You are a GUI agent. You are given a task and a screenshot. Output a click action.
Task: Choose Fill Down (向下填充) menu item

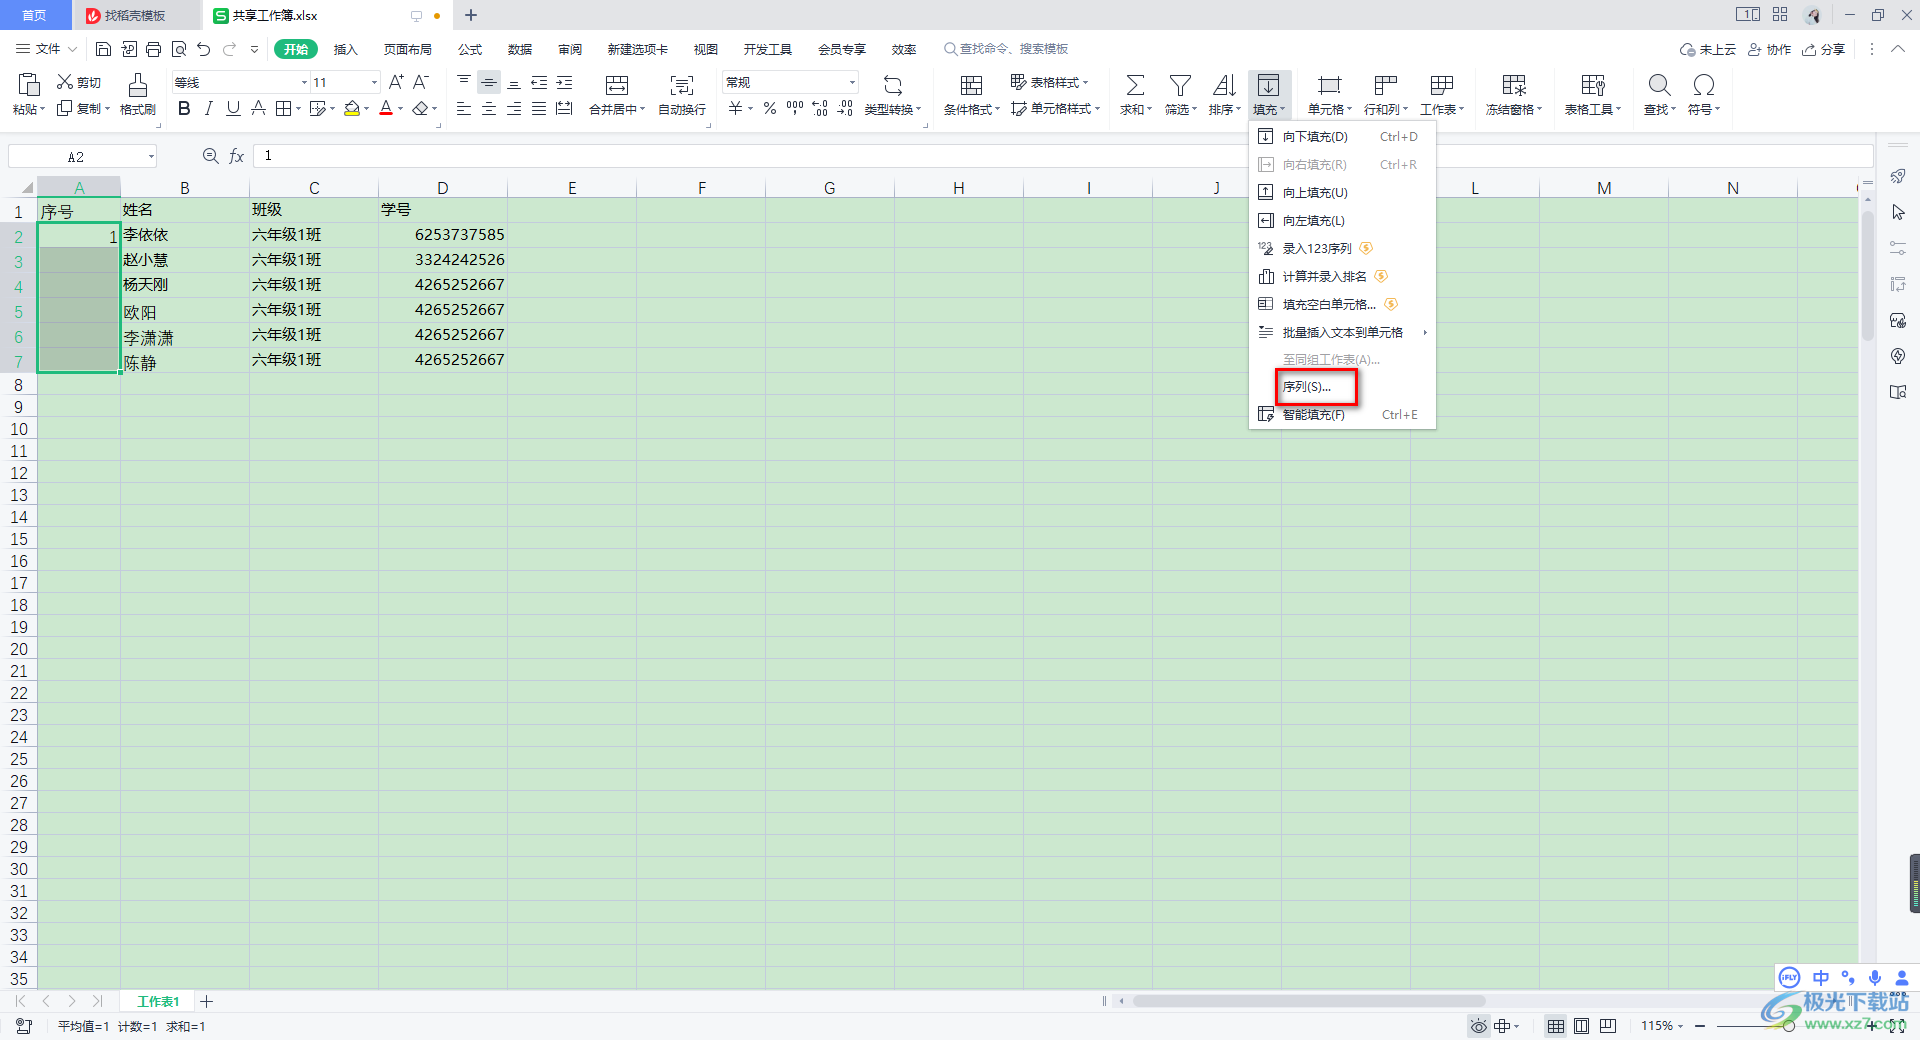(x=1342, y=136)
